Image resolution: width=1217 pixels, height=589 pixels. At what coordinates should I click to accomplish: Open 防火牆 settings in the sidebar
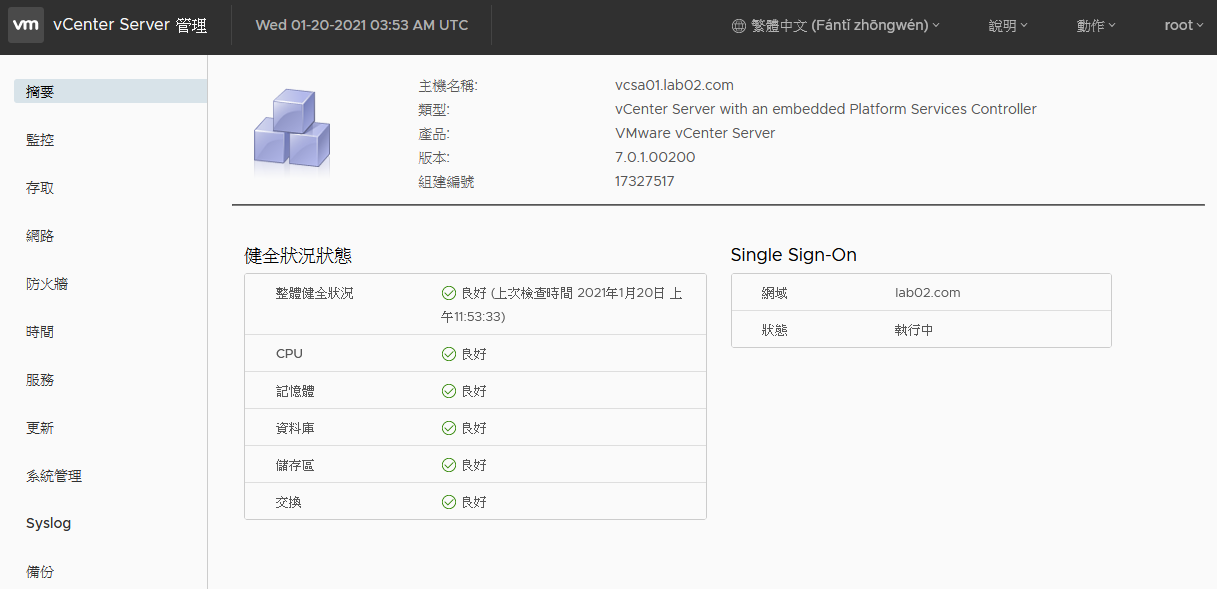(x=47, y=284)
